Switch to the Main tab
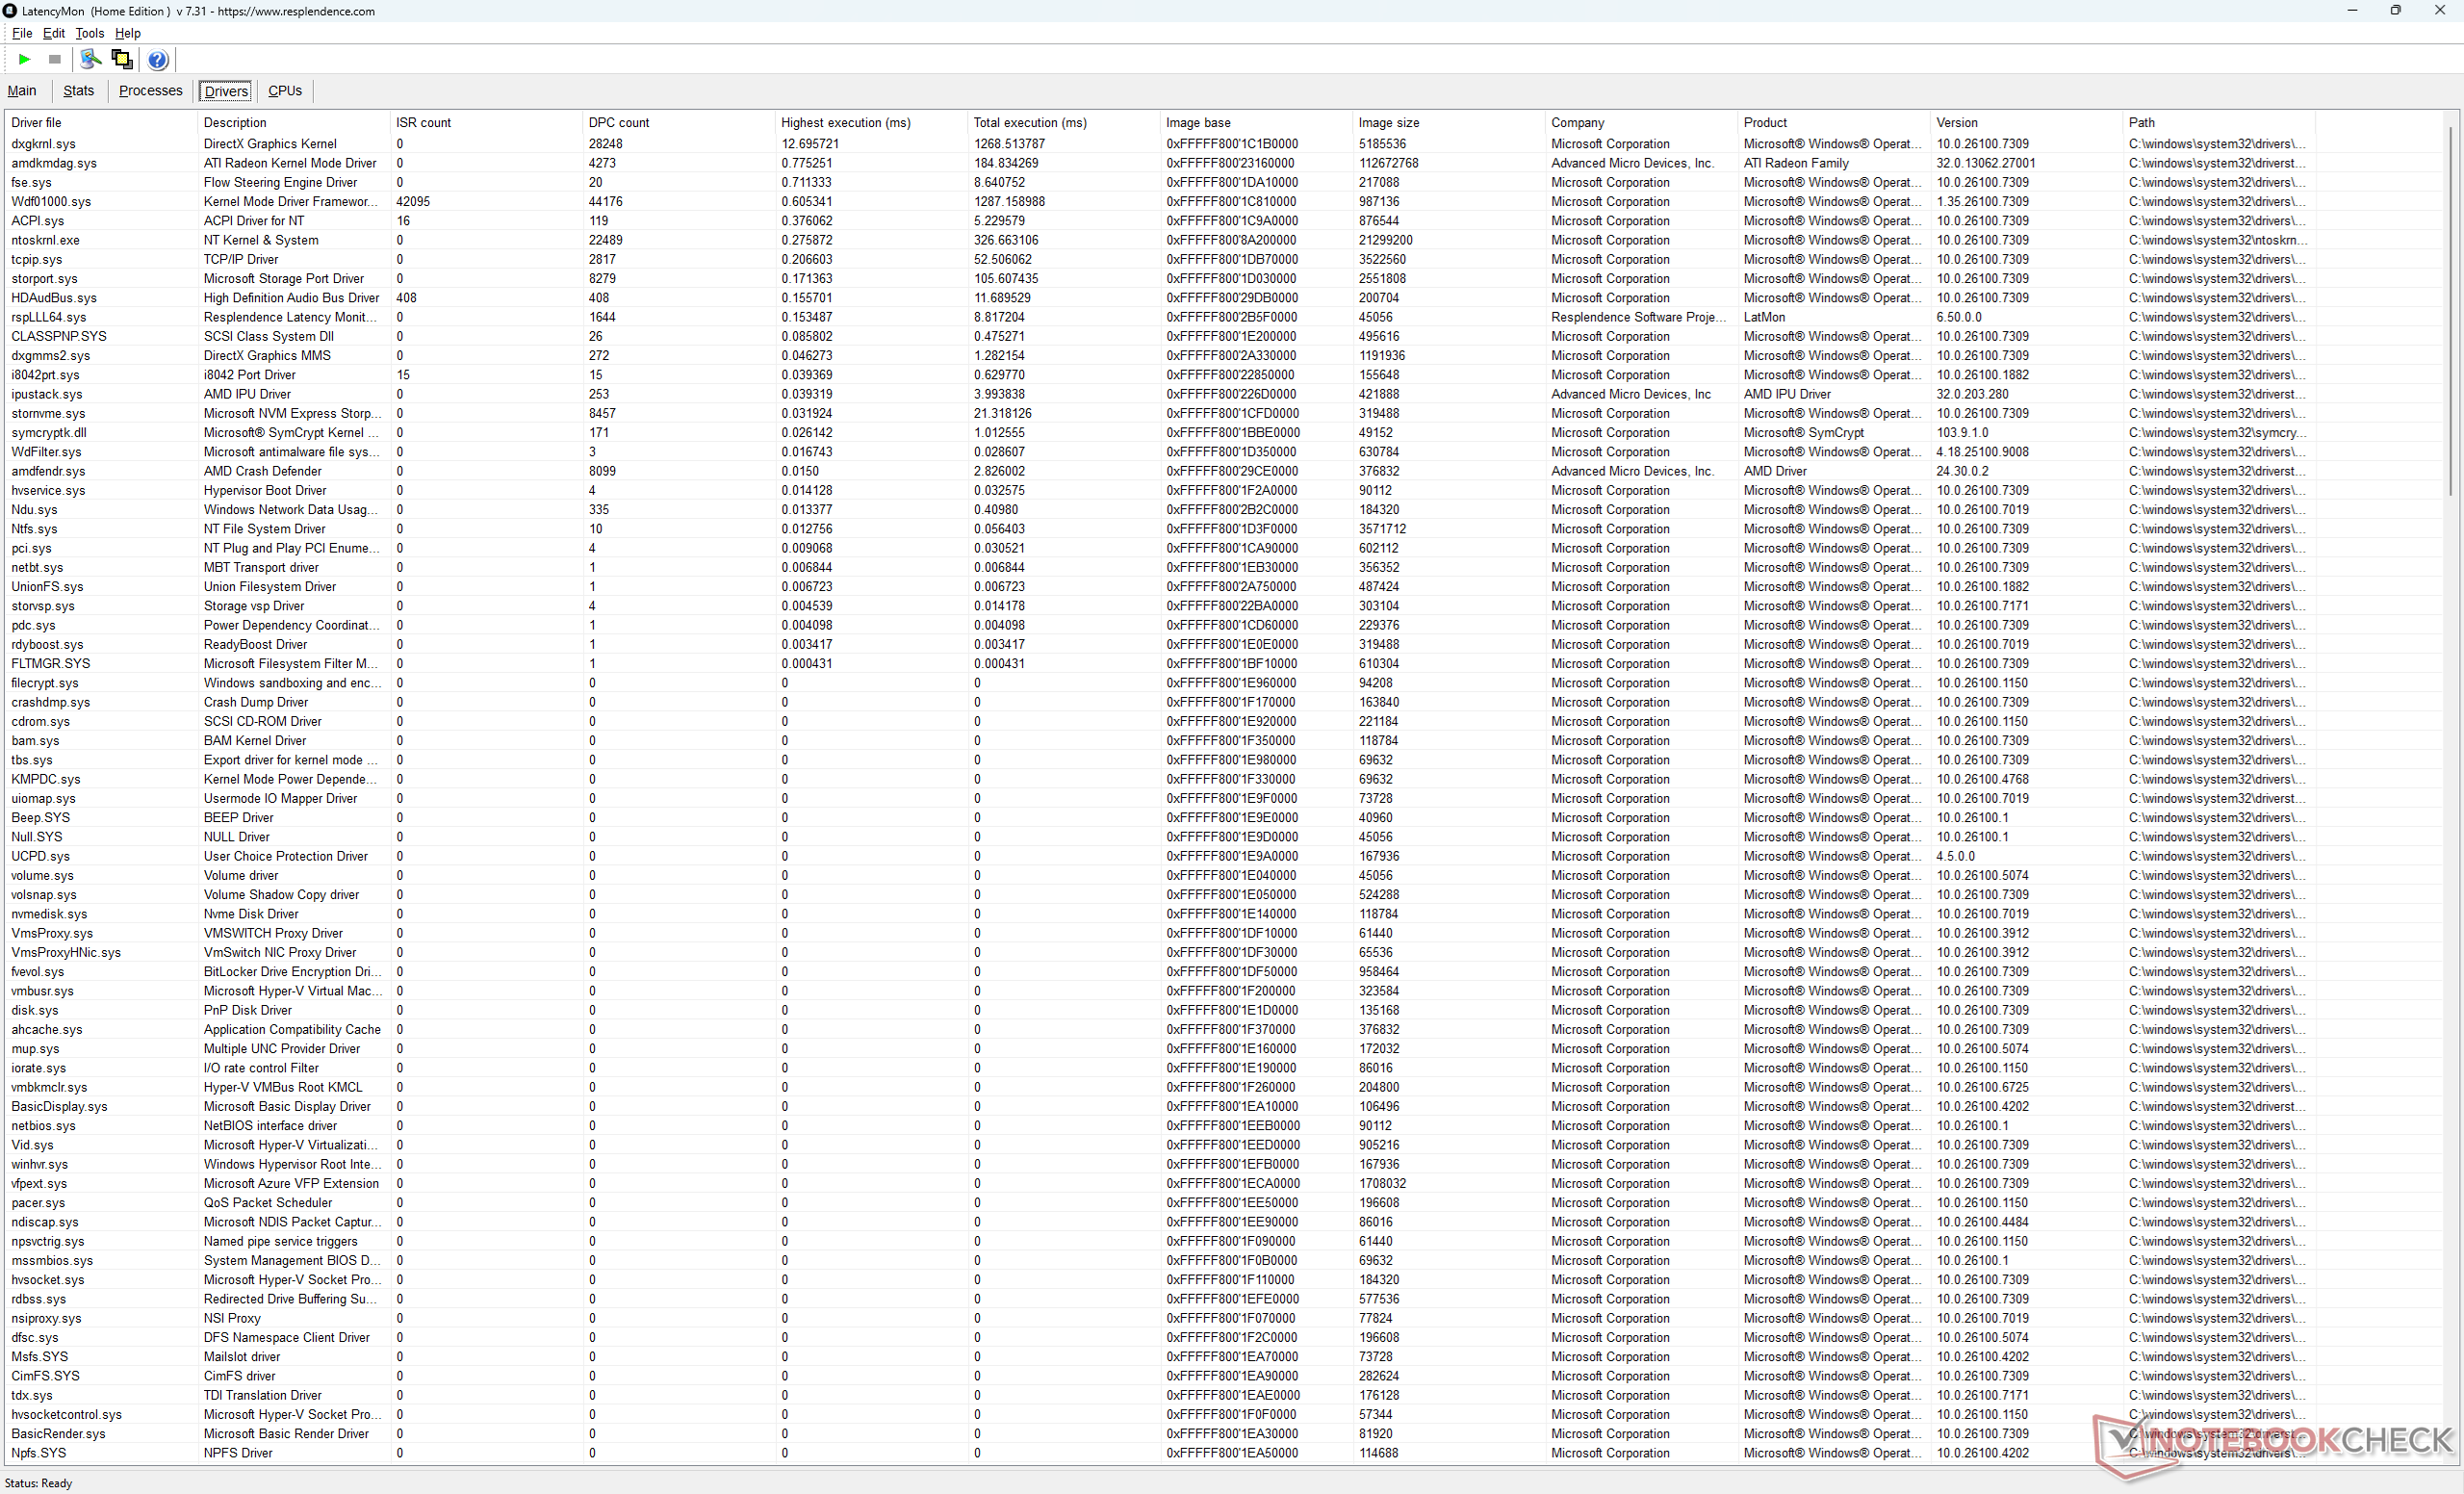2464x1494 pixels. click(22, 91)
